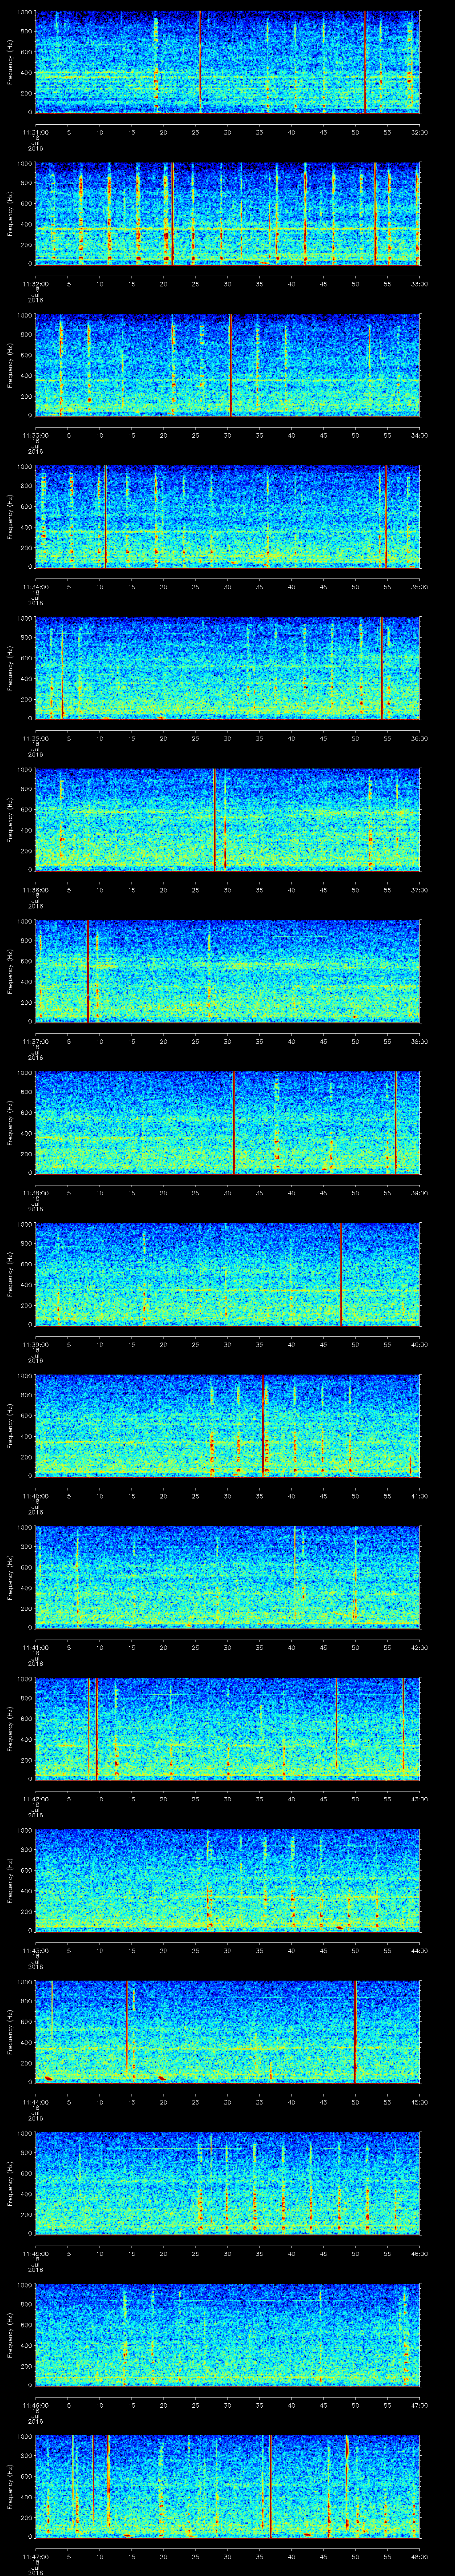Select the '35:00' end time label

tap(419, 587)
